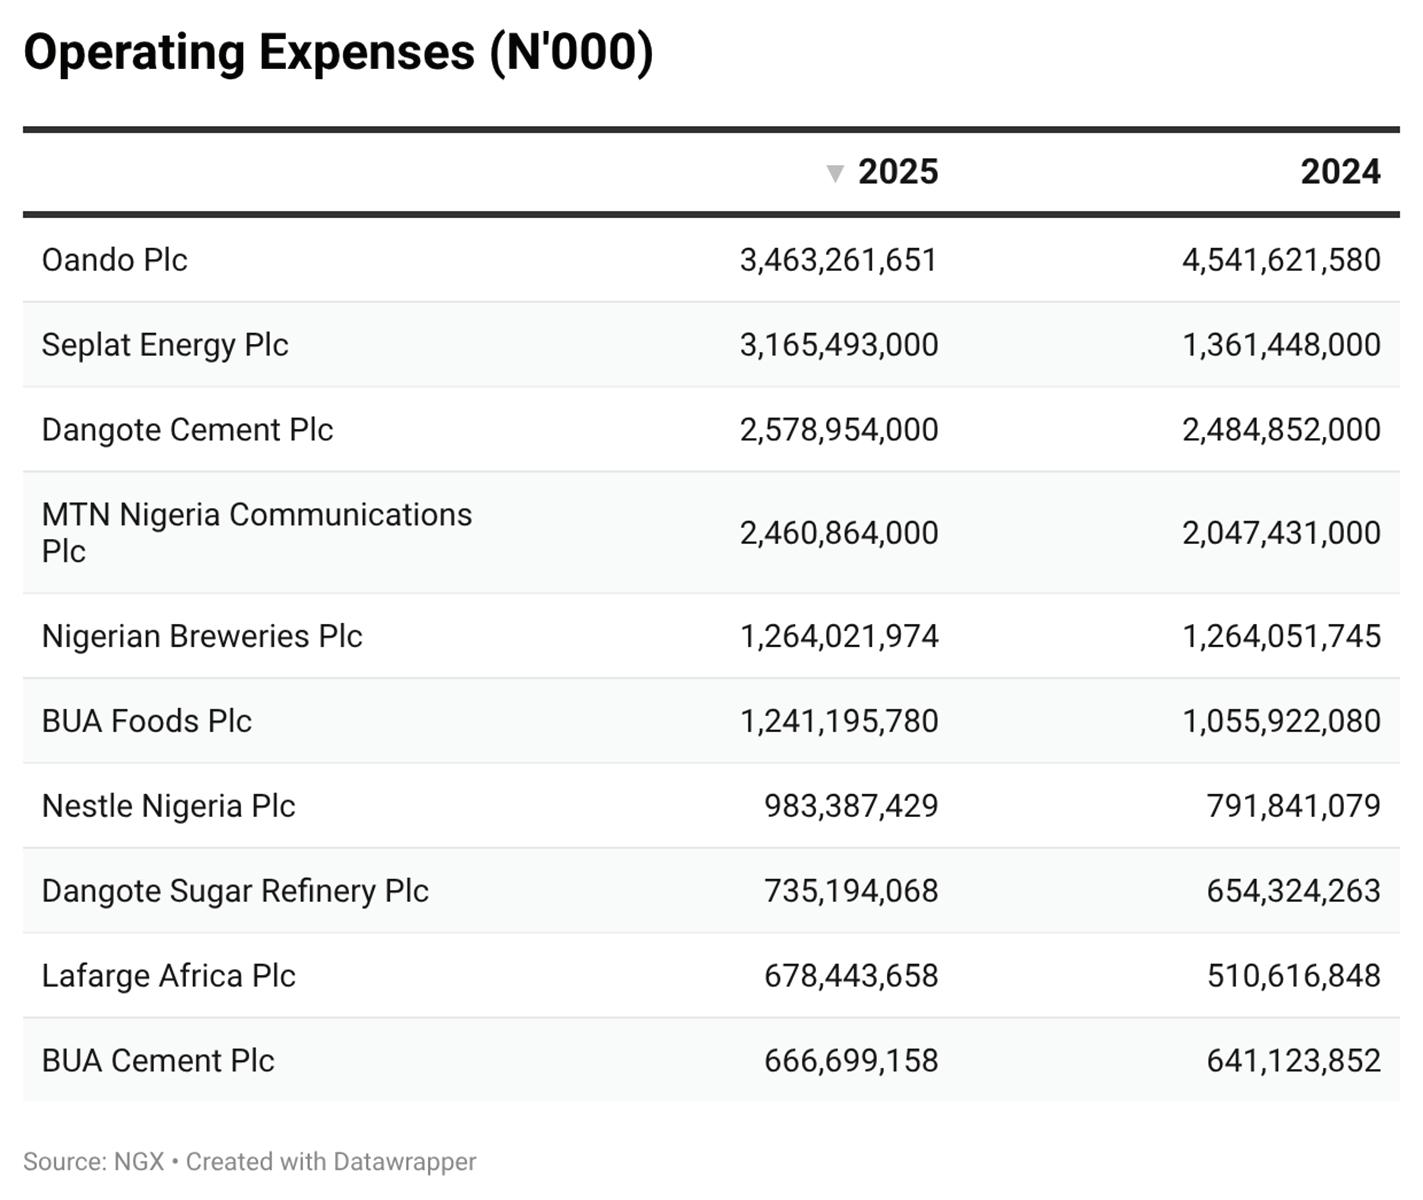
Task: Select MTN Nigeria Communications Plc row
Action: [256, 532]
